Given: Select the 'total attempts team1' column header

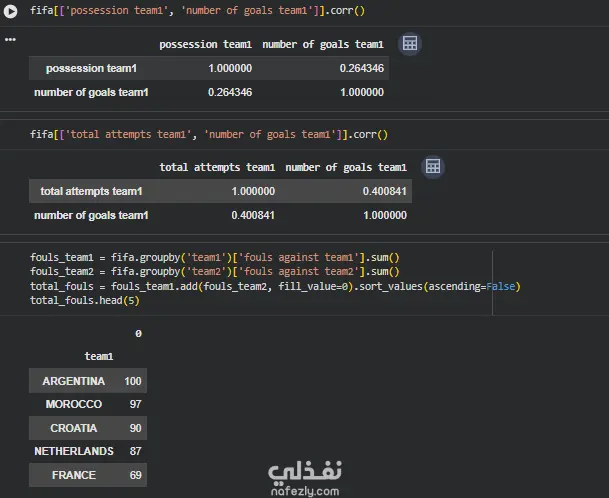Looking at the screenshot, I should [x=217, y=167].
